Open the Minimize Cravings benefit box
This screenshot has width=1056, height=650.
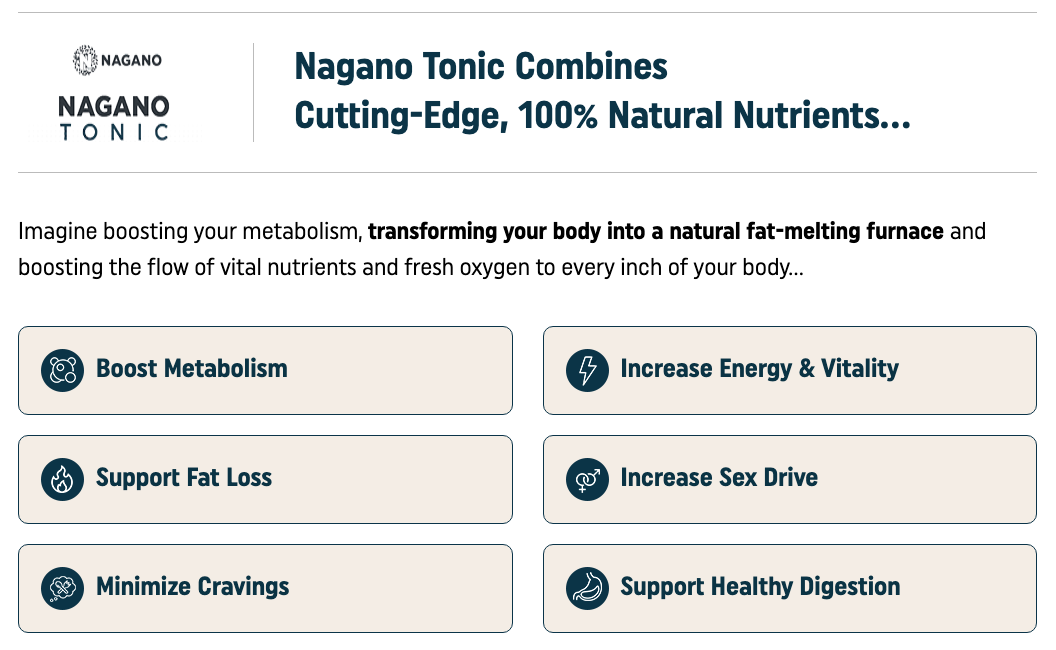265,588
